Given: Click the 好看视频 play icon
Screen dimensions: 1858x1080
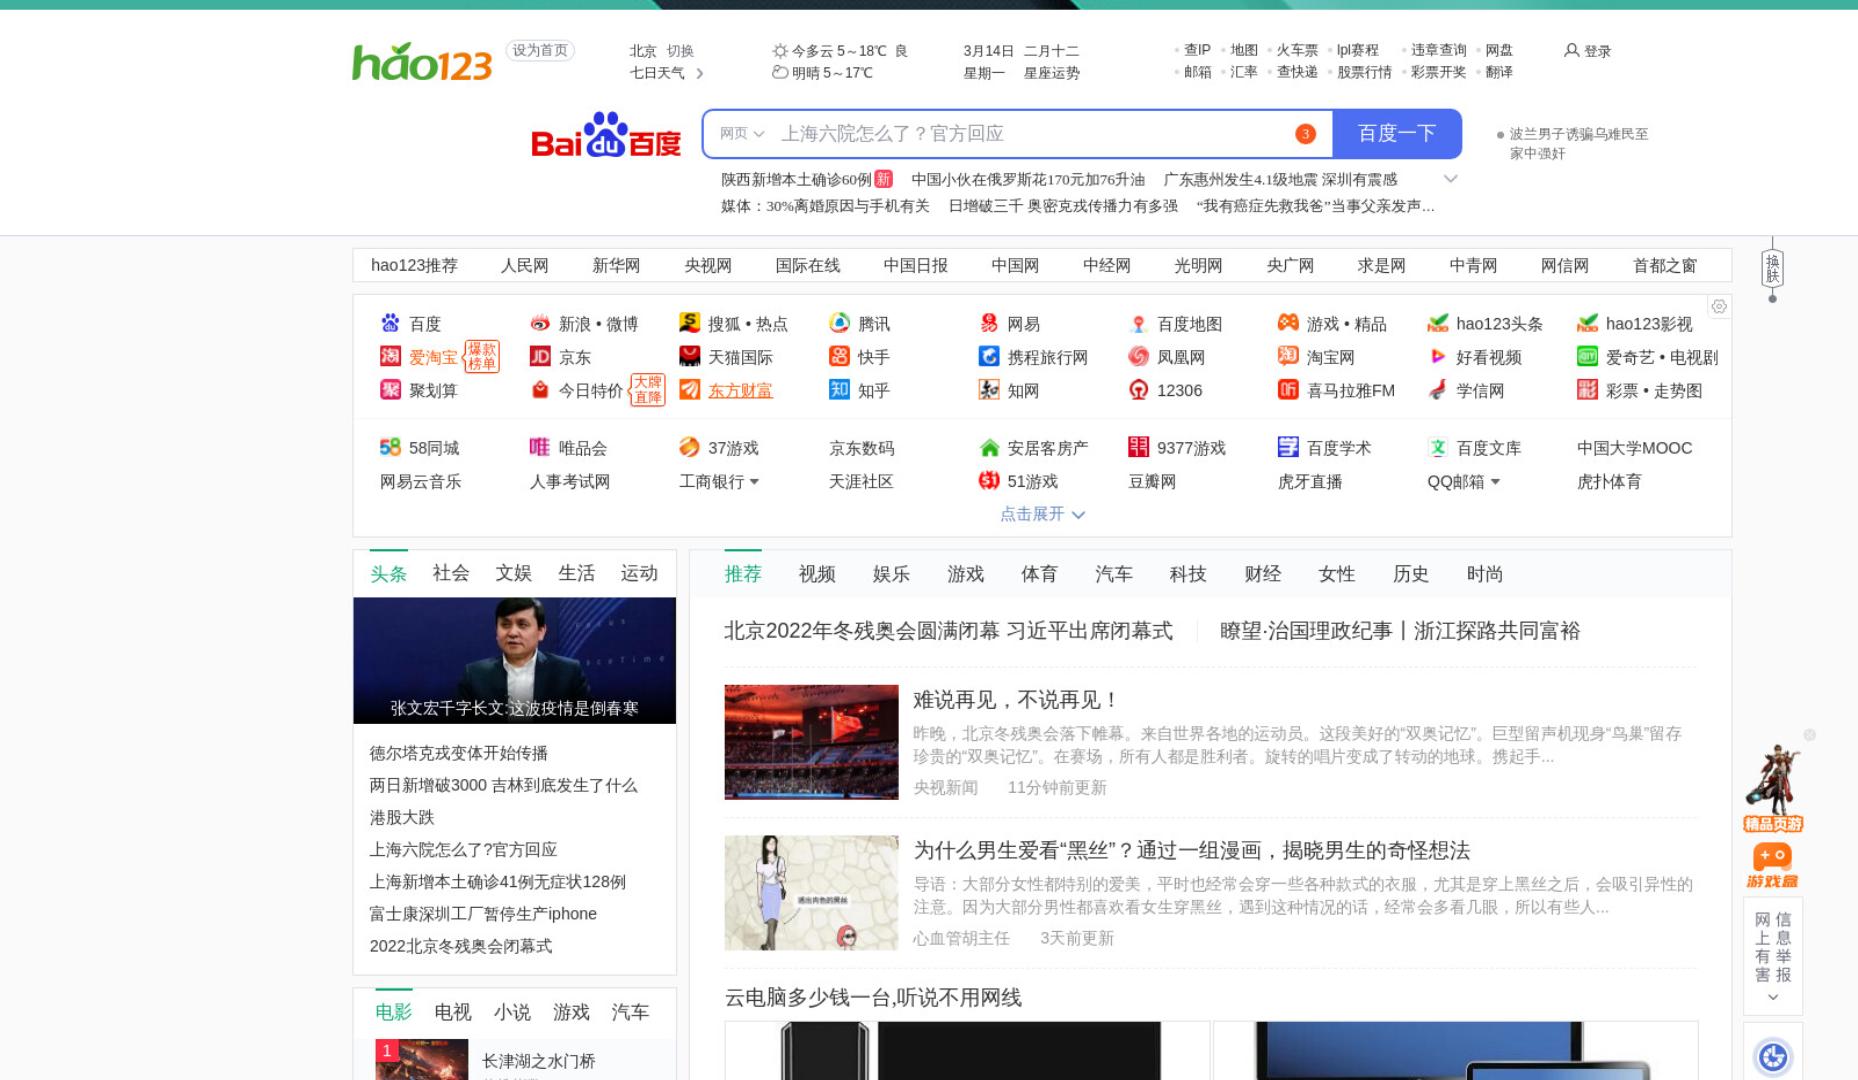Looking at the screenshot, I should click(1438, 356).
